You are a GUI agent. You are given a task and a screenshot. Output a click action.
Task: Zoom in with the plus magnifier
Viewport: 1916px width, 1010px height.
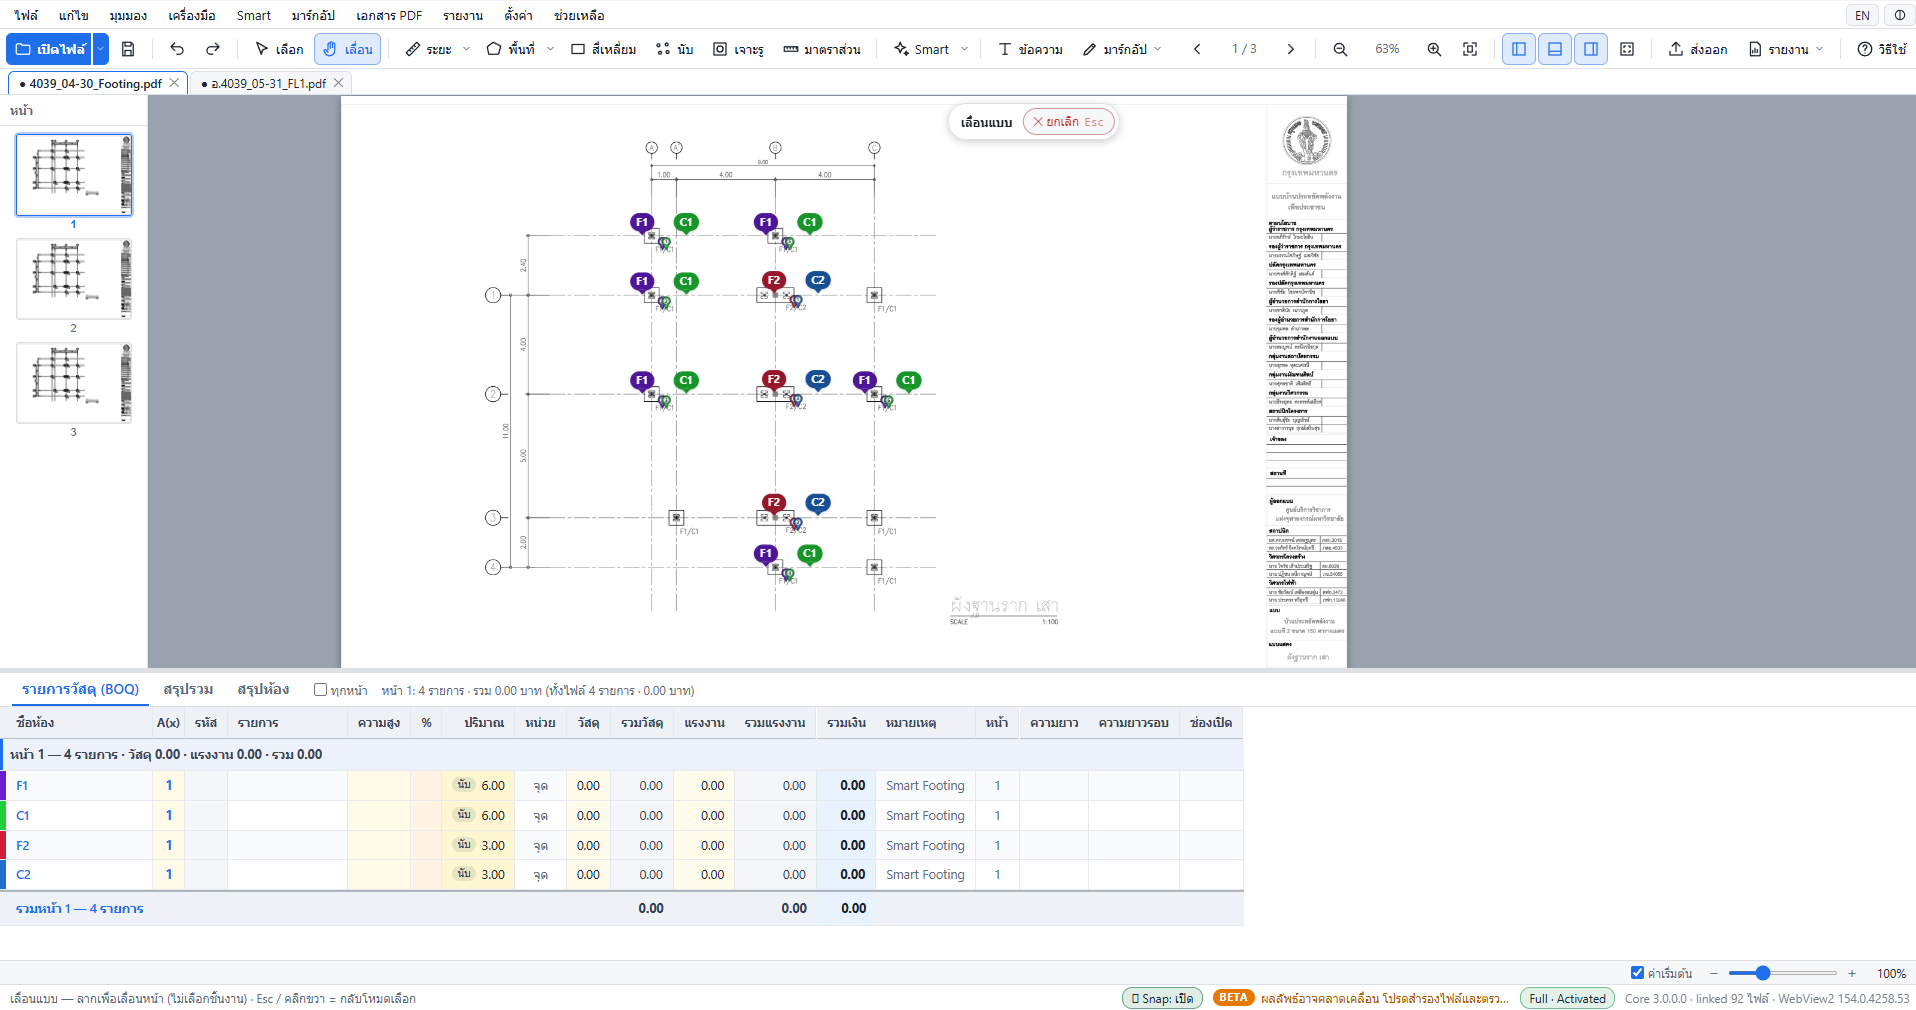[x=1434, y=49]
